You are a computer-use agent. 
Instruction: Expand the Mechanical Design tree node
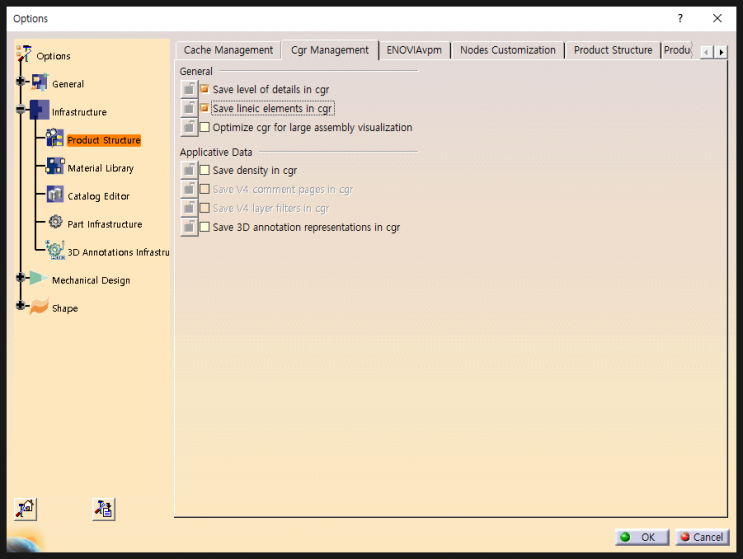(20, 277)
